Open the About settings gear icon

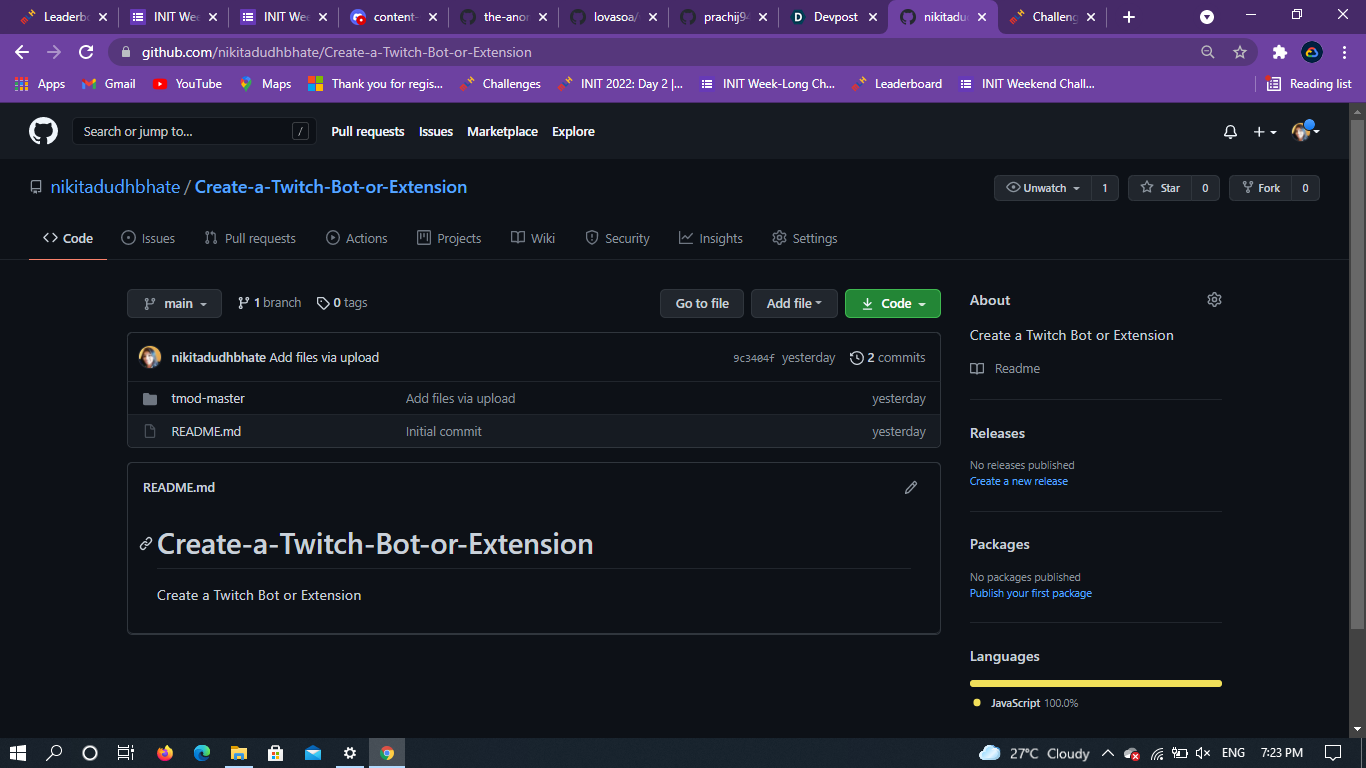1214,299
